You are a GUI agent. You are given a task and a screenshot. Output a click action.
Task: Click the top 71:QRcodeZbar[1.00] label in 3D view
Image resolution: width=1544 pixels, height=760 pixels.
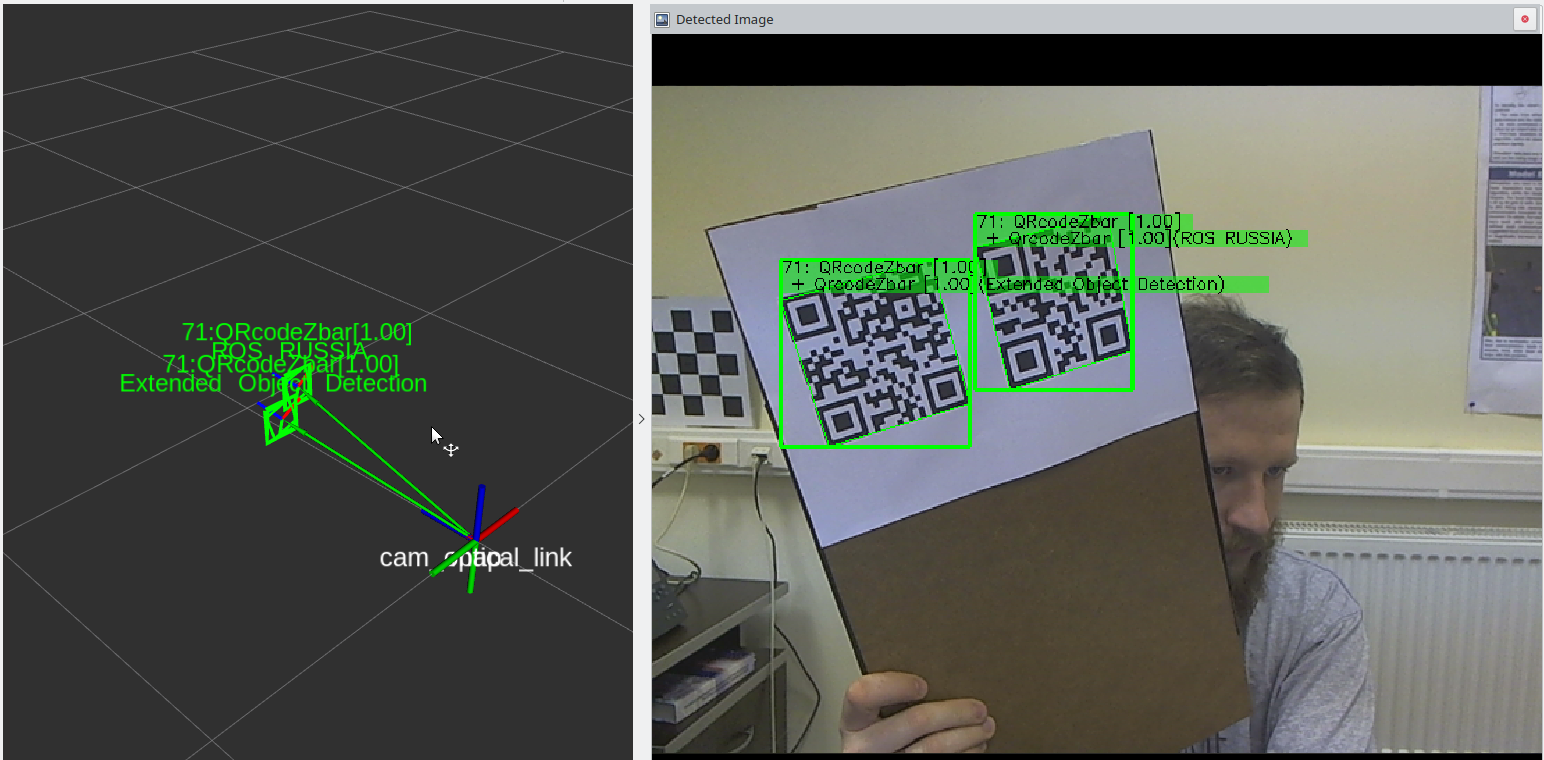point(297,332)
